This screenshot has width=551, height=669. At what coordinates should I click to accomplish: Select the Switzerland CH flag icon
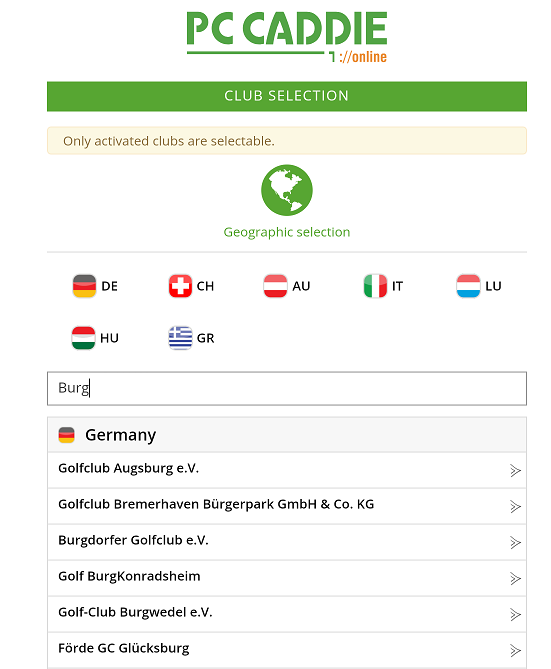[180, 286]
